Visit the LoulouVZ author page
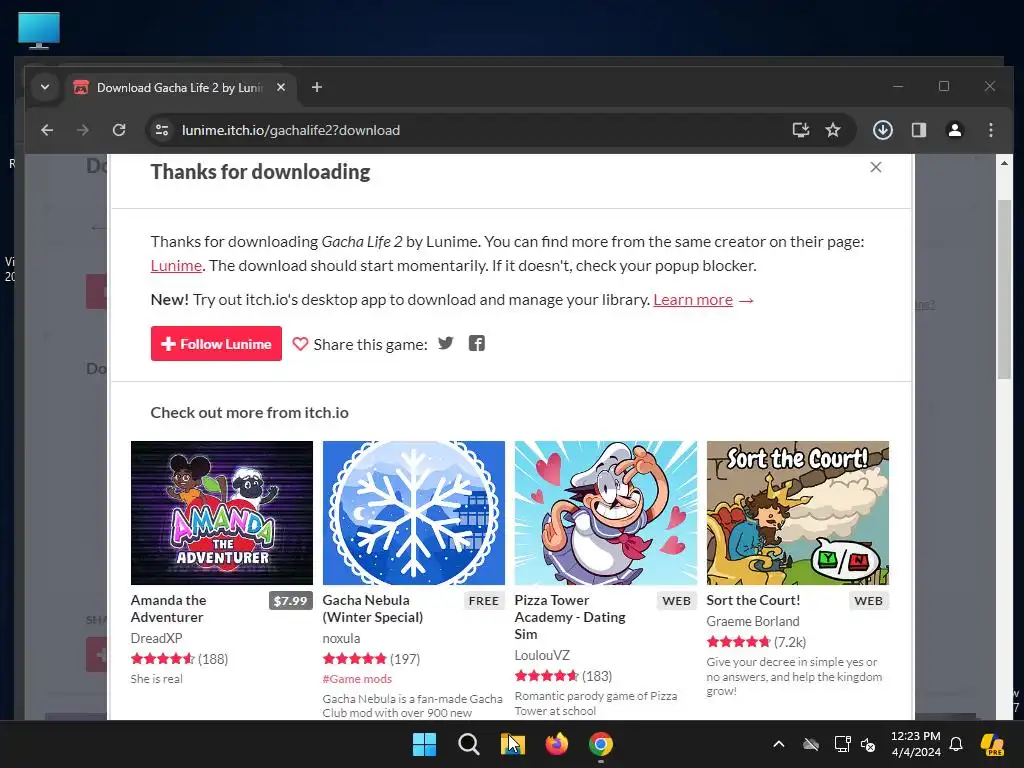 [x=542, y=655]
